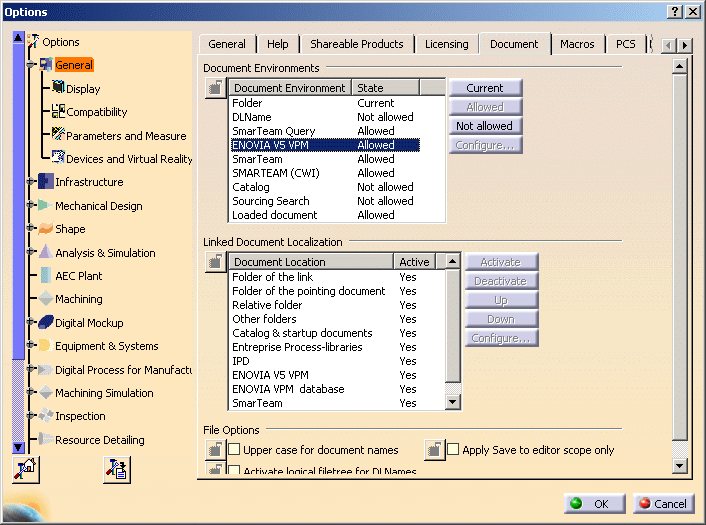The image size is (706, 525).
Task: Click the help question mark in title bar
Action: tap(674, 11)
